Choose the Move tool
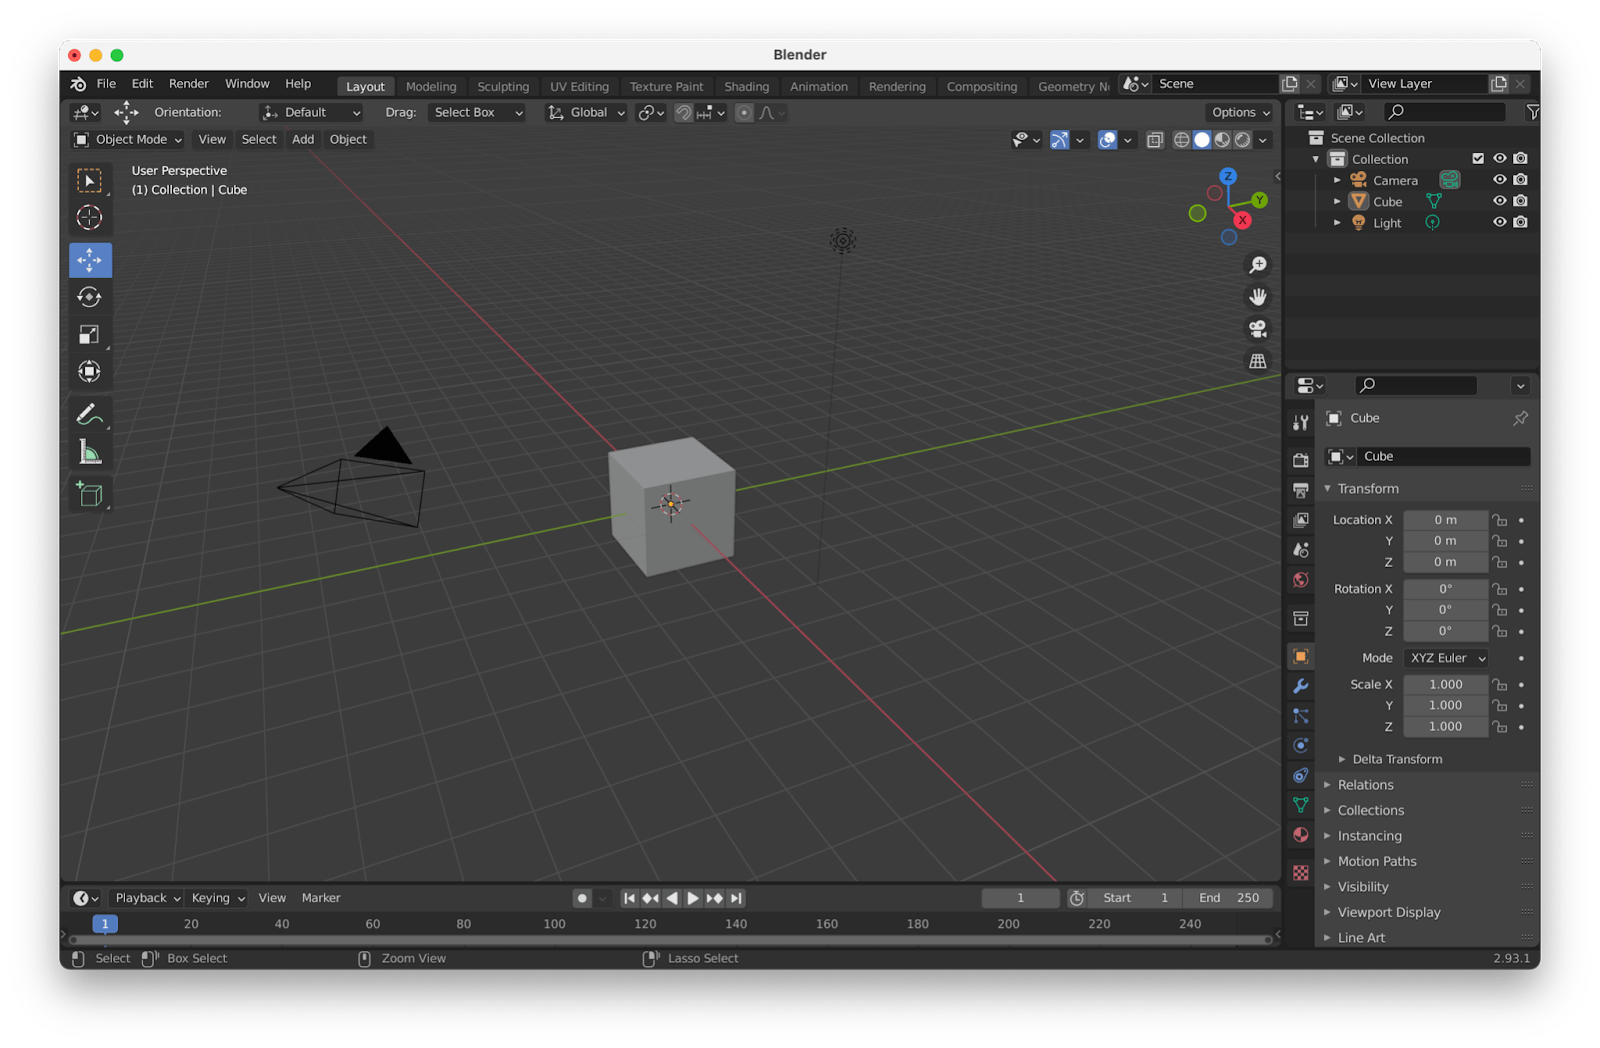1600x1048 pixels. 90,260
